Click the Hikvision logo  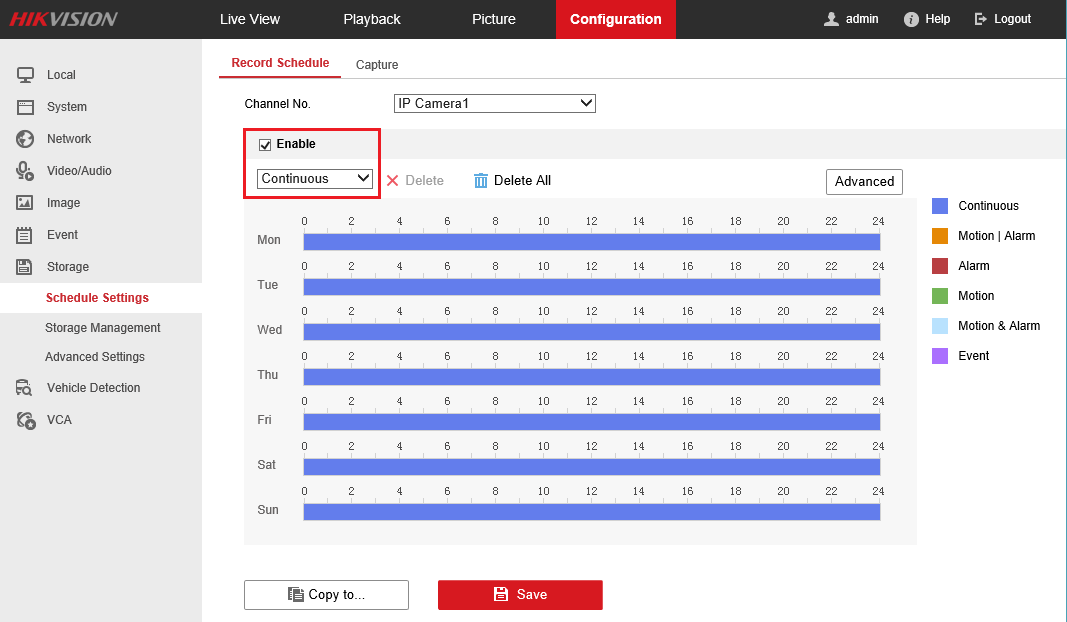[64, 19]
